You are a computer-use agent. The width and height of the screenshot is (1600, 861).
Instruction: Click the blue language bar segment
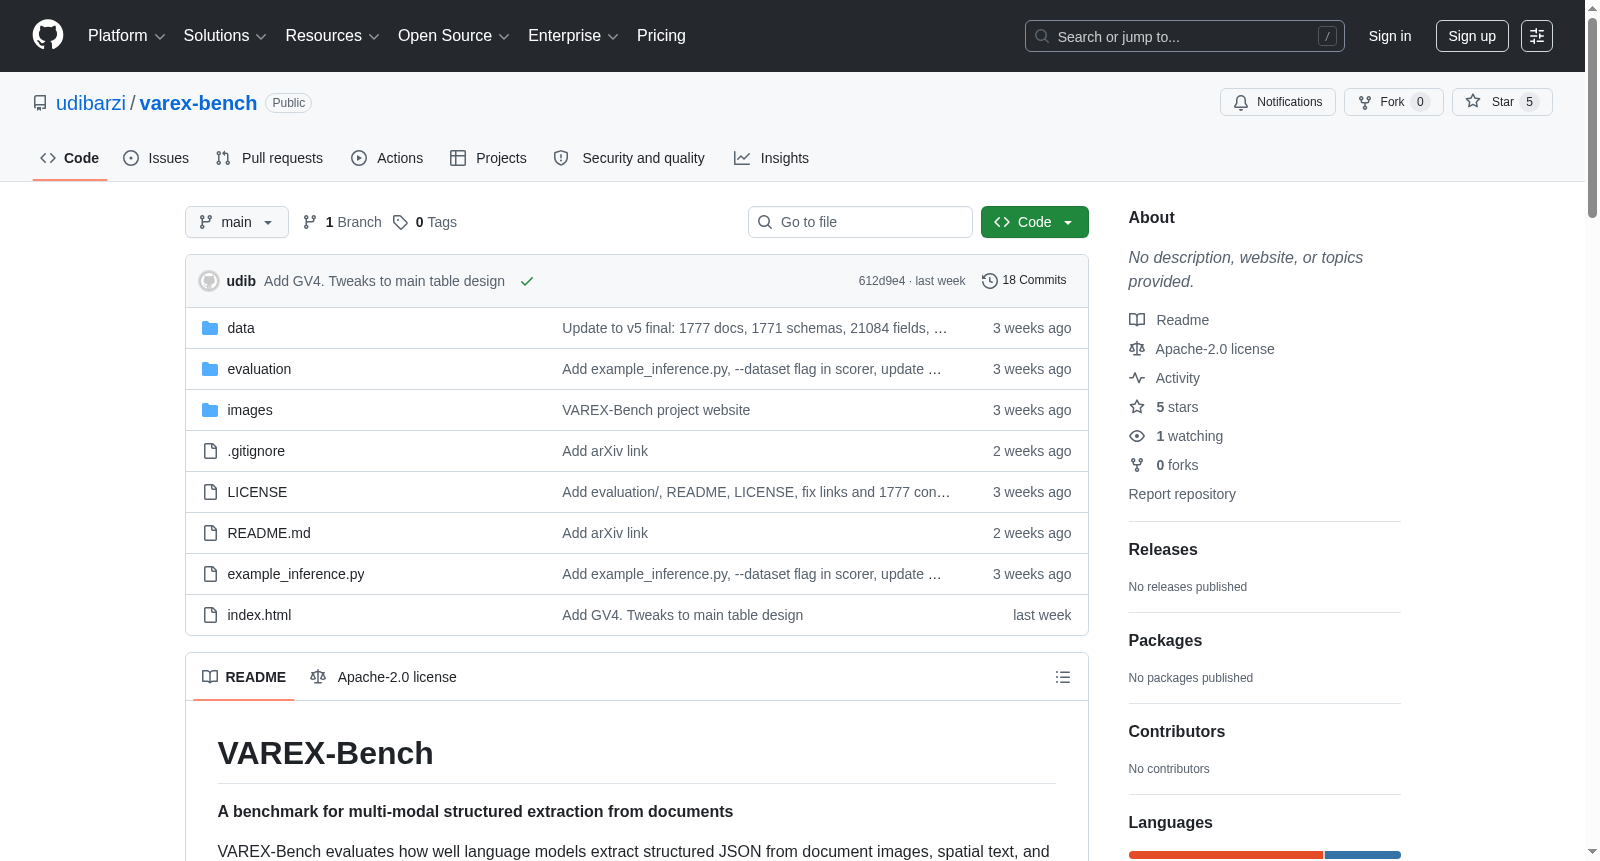click(x=1363, y=855)
